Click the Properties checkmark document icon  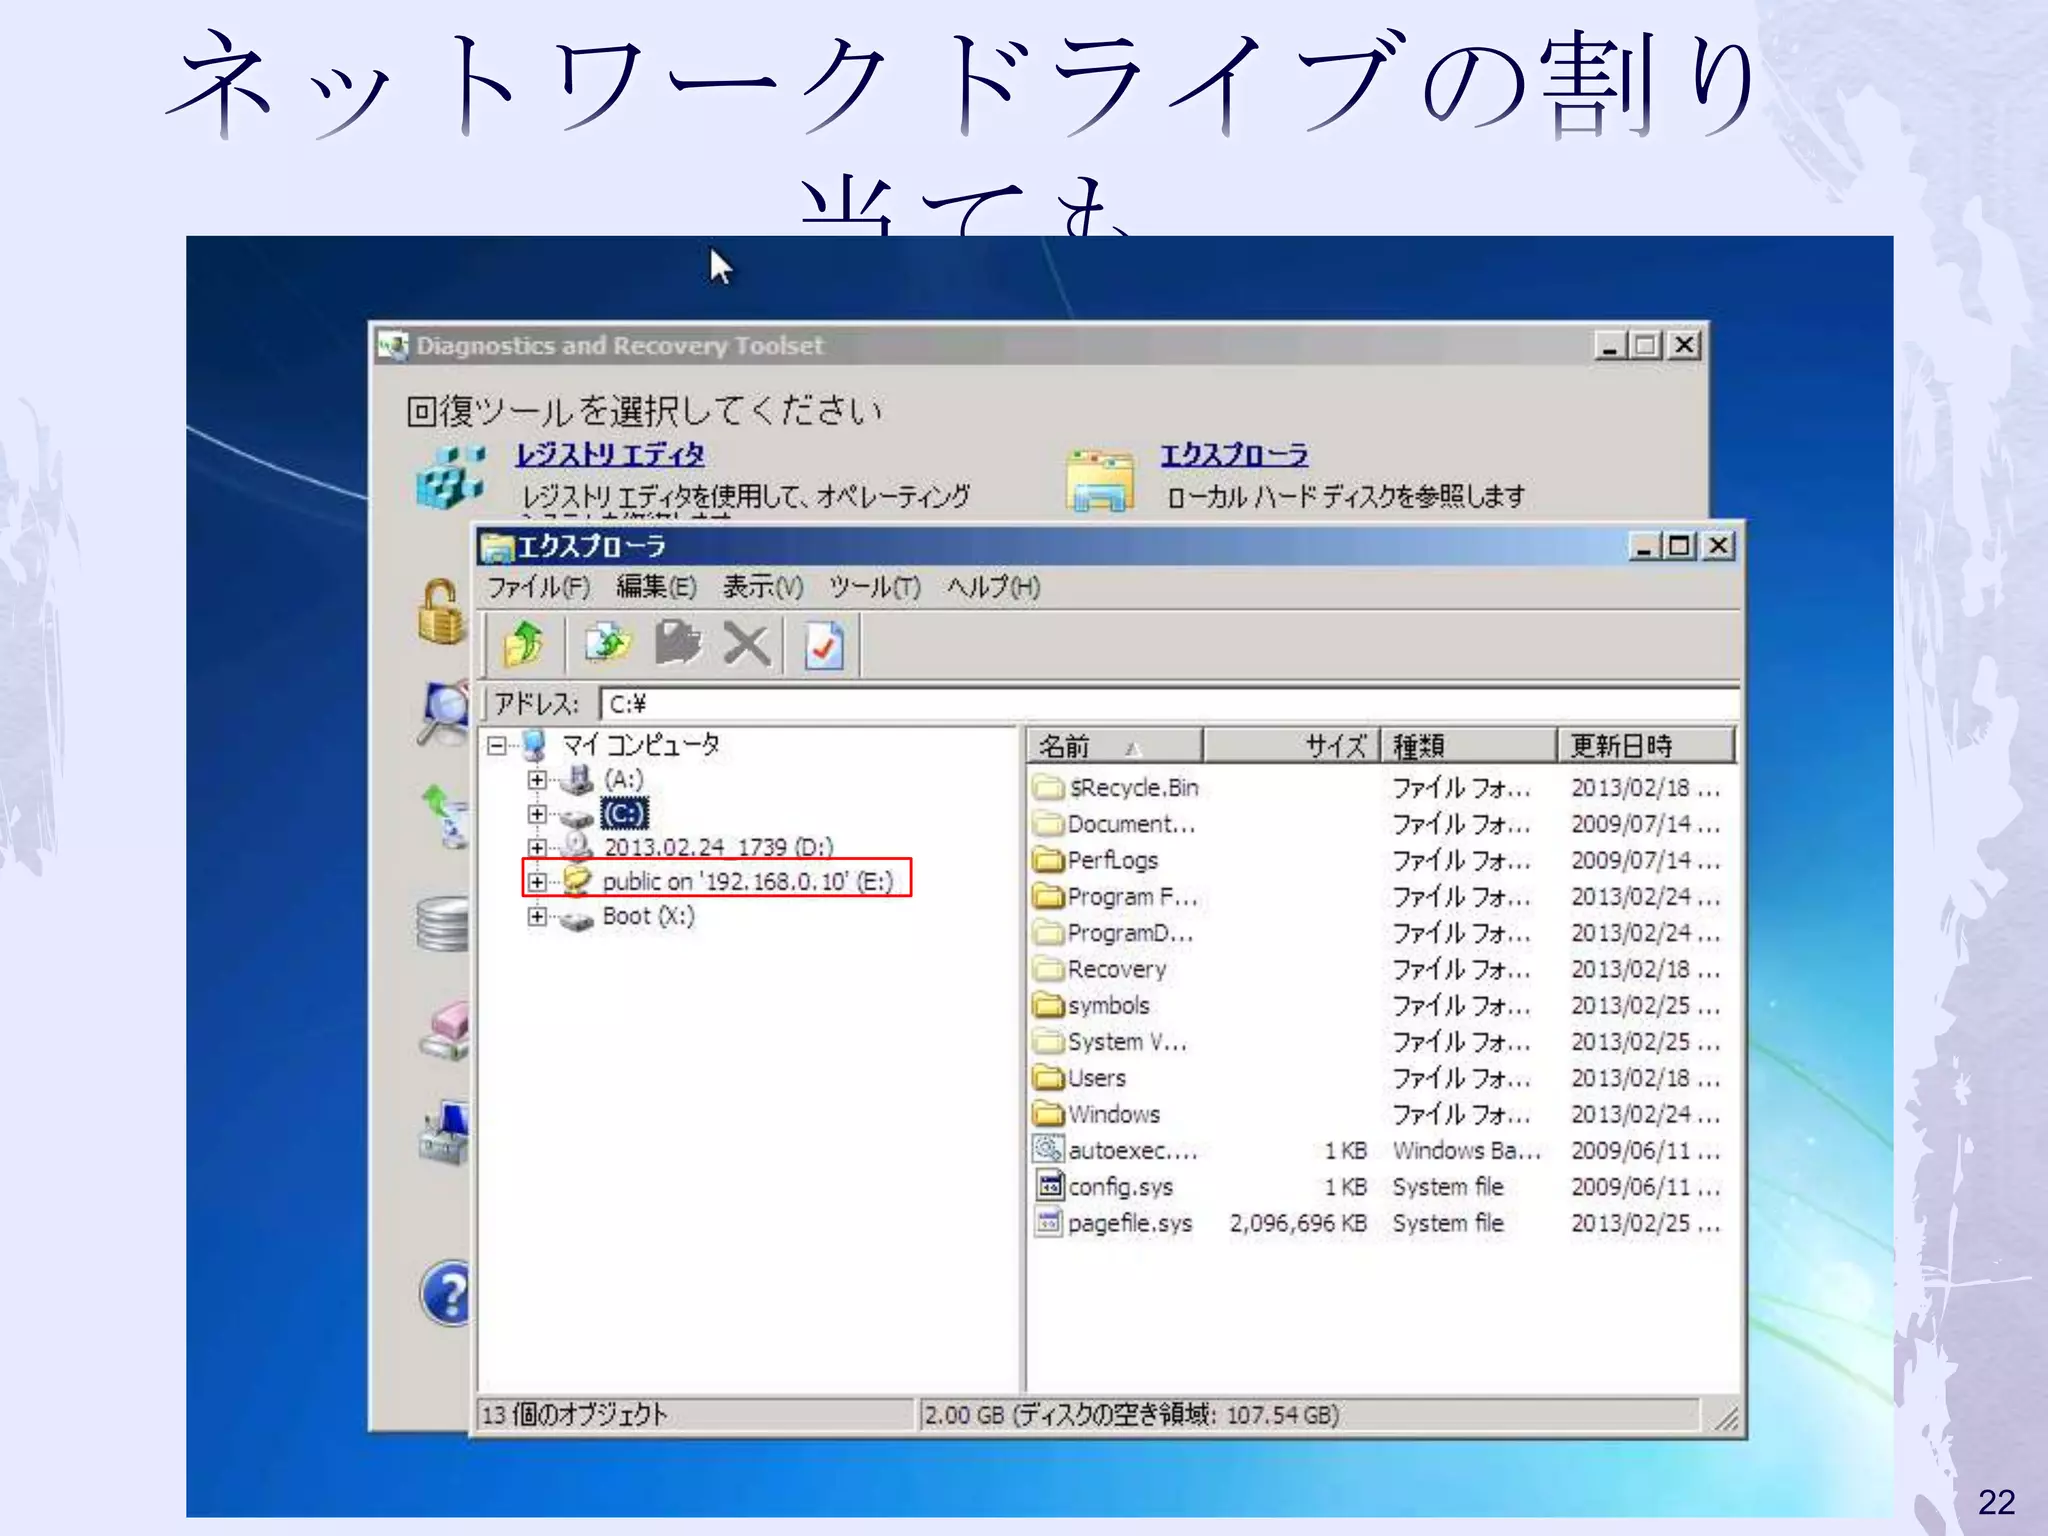[x=823, y=645]
